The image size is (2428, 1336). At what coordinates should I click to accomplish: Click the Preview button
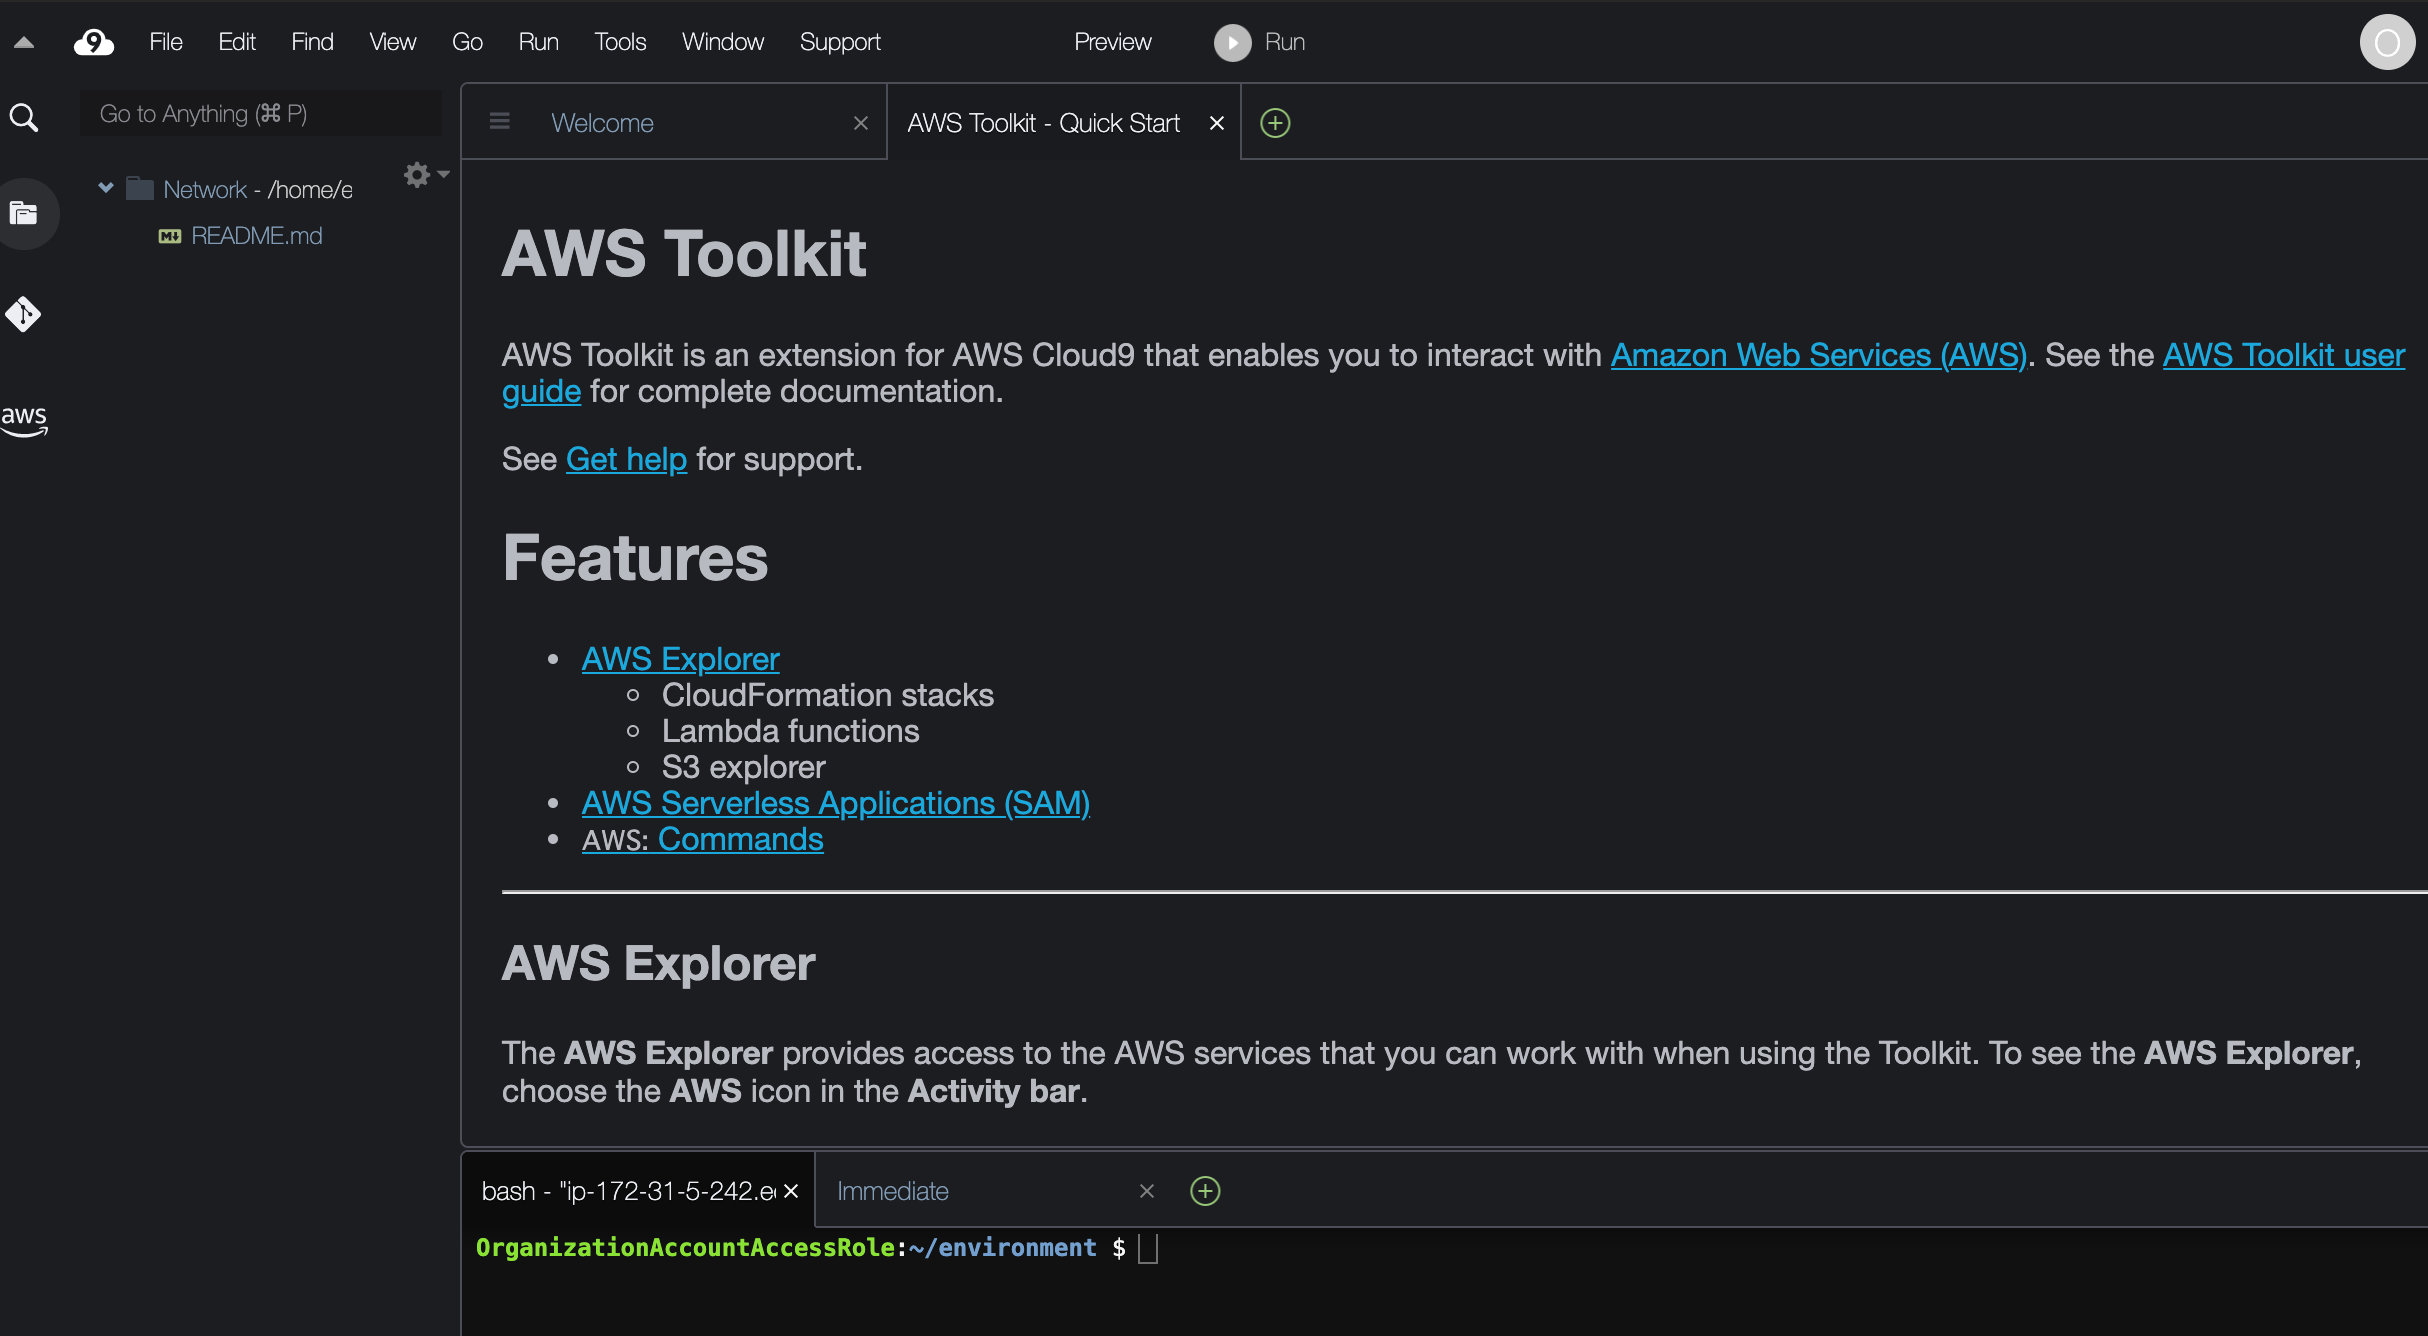coord(1112,42)
